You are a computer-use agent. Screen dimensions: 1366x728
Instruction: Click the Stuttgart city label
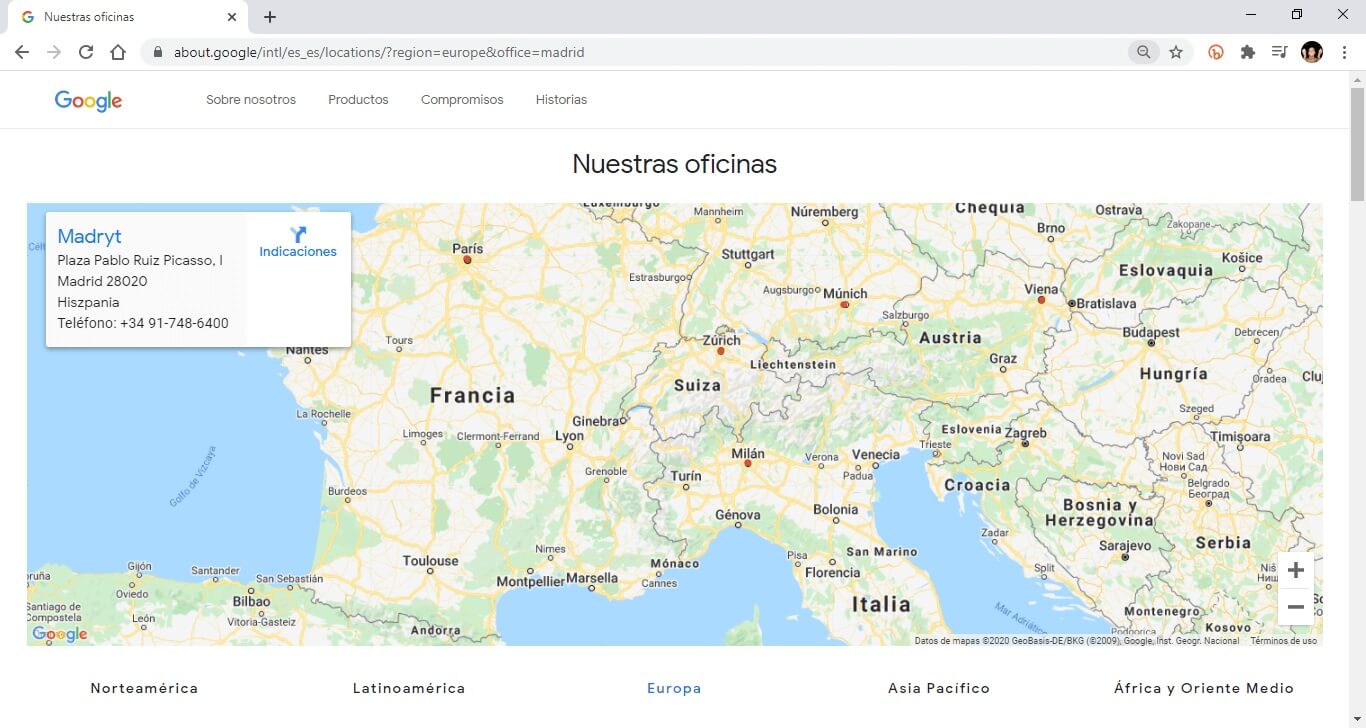pyautogui.click(x=748, y=254)
